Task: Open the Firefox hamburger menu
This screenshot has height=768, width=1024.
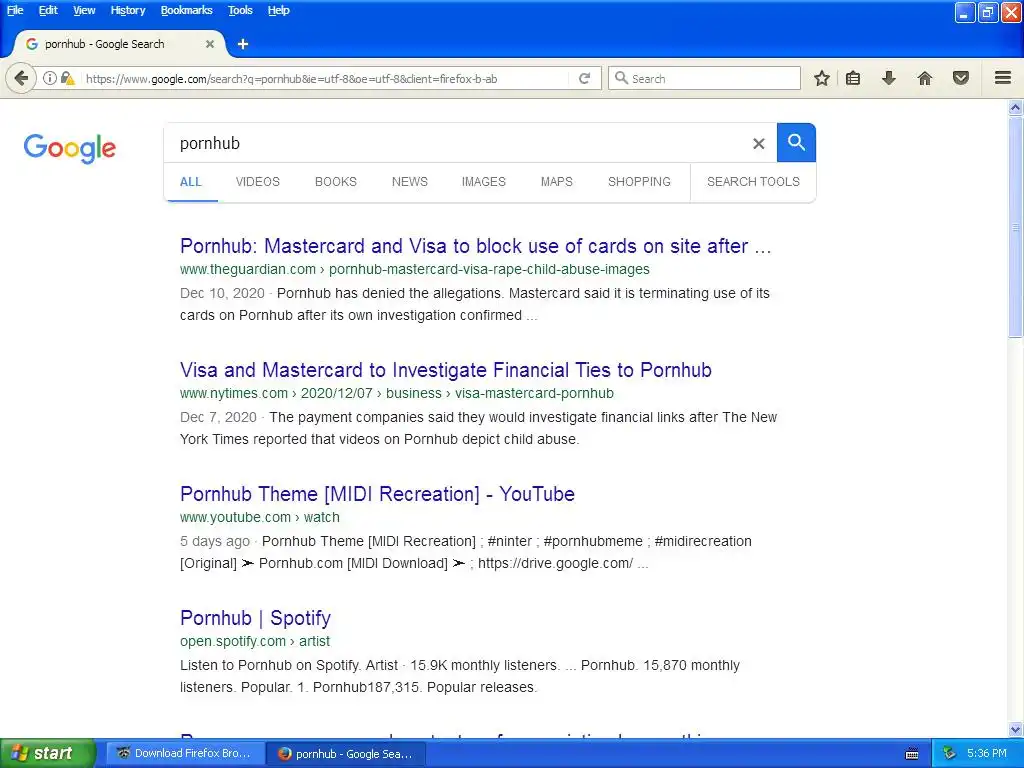Action: [1003, 78]
